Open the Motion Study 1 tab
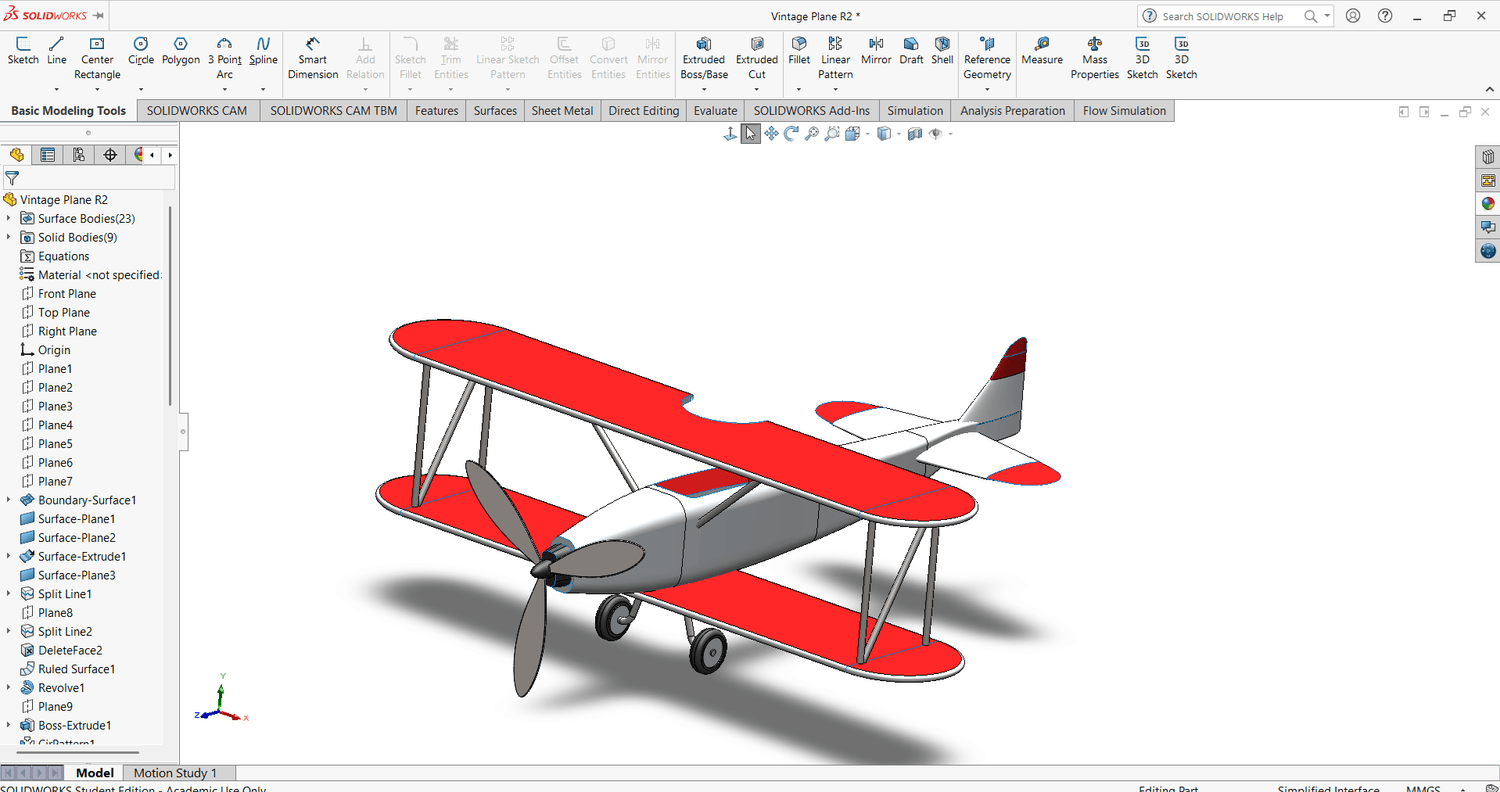 175,773
